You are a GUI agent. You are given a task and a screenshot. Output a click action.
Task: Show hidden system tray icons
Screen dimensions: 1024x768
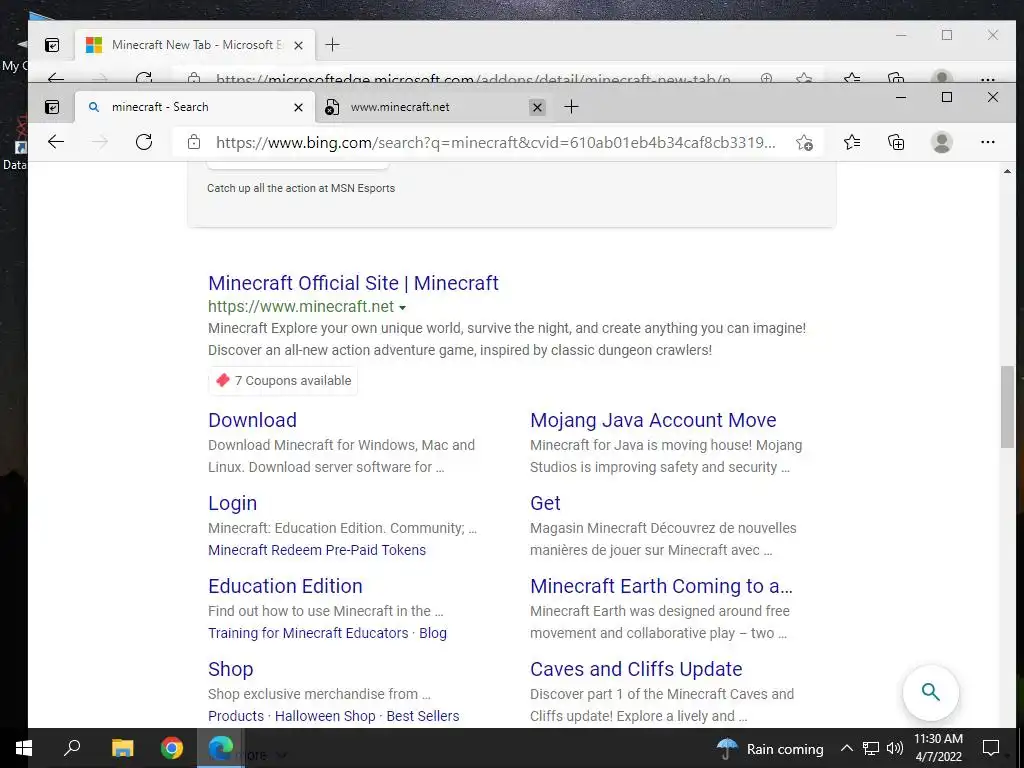pos(846,748)
